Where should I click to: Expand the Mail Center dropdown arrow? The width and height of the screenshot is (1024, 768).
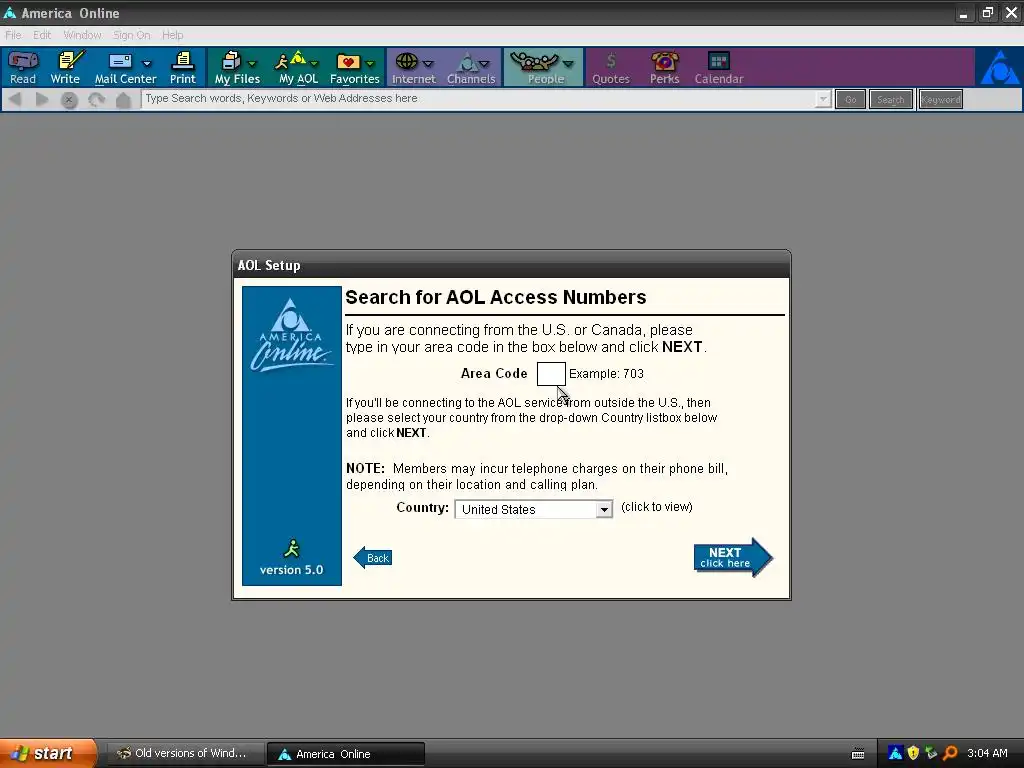point(146,63)
